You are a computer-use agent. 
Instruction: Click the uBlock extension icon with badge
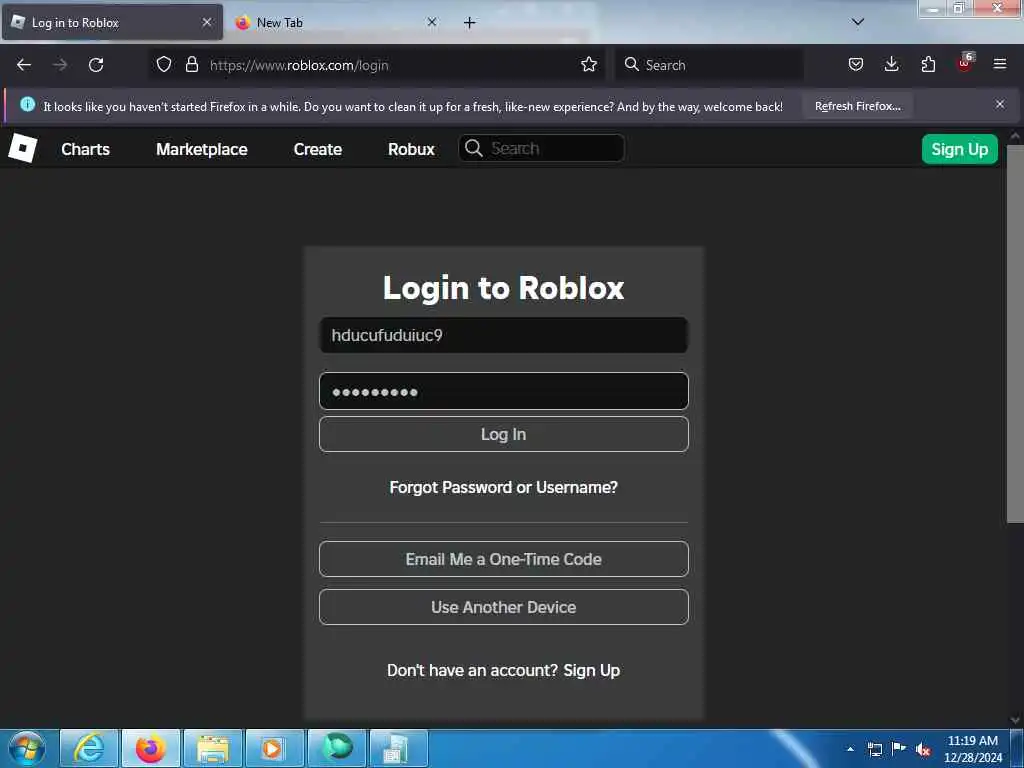(x=965, y=63)
